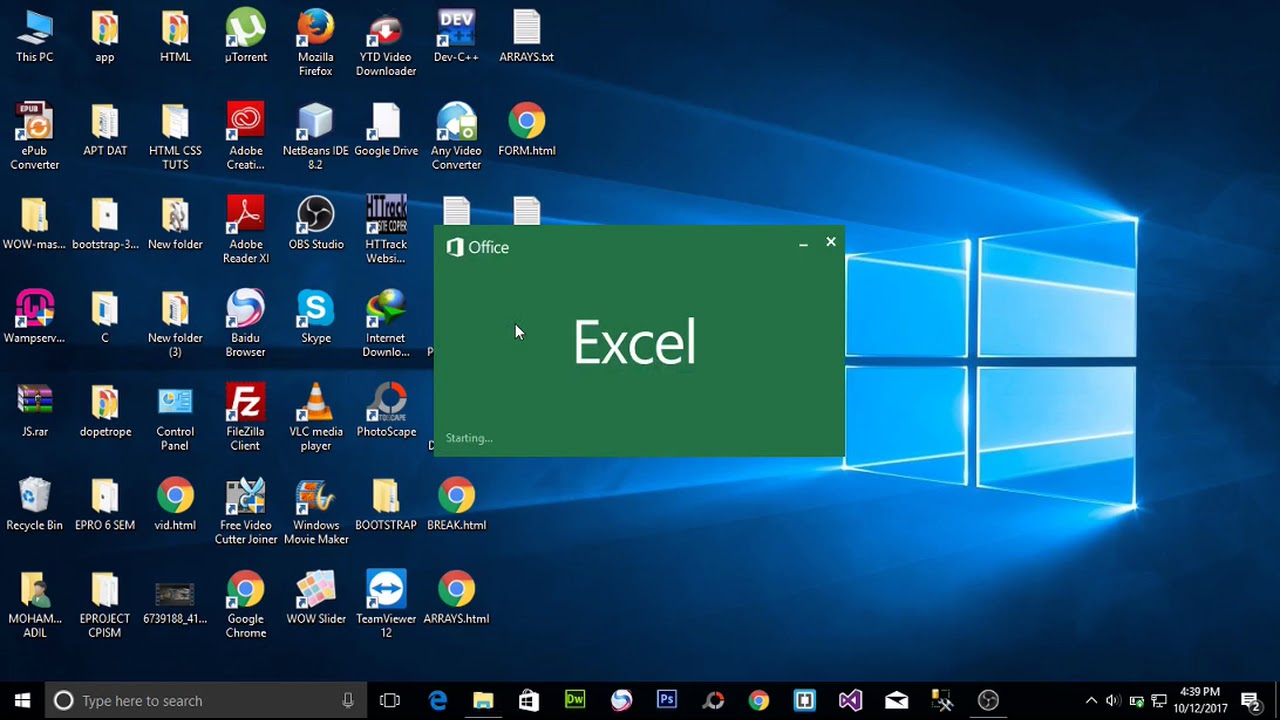This screenshot has height=720, width=1280.
Task: Open Mail app from taskbar
Action: pyautogui.click(x=896, y=700)
